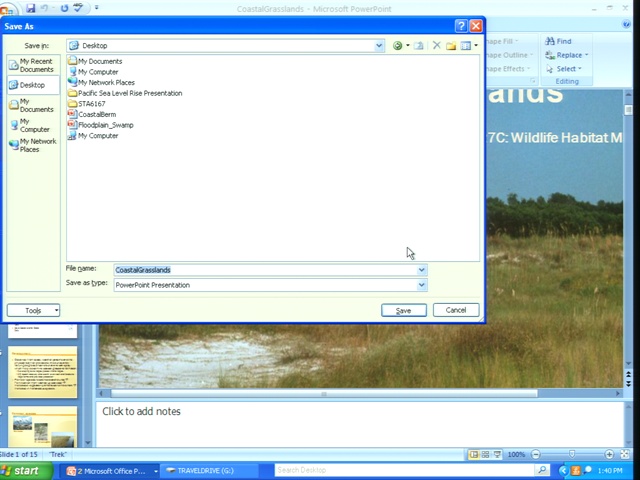The height and width of the screenshot is (480, 640).
Task: Select the STA6167 folder
Action: pos(87,104)
